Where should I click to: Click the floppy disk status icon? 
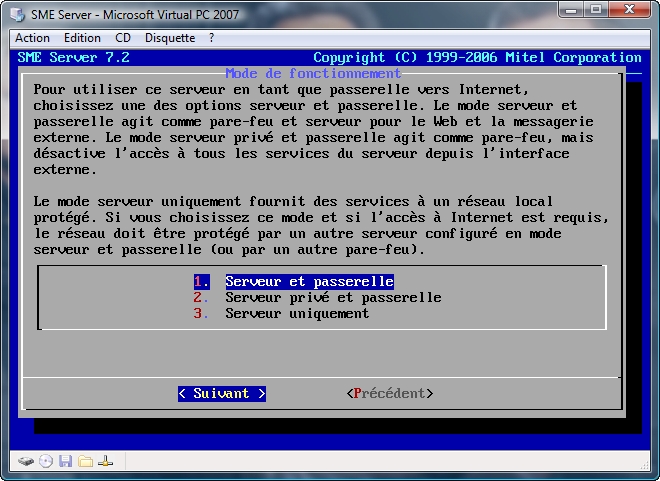tap(65, 461)
